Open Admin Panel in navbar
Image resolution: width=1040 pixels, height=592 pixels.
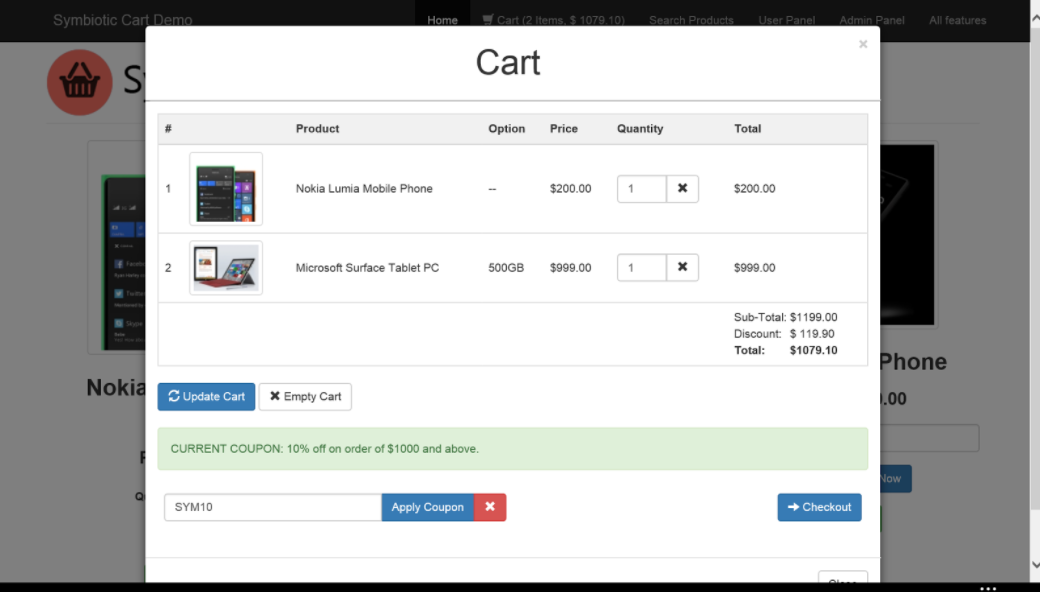tap(872, 20)
